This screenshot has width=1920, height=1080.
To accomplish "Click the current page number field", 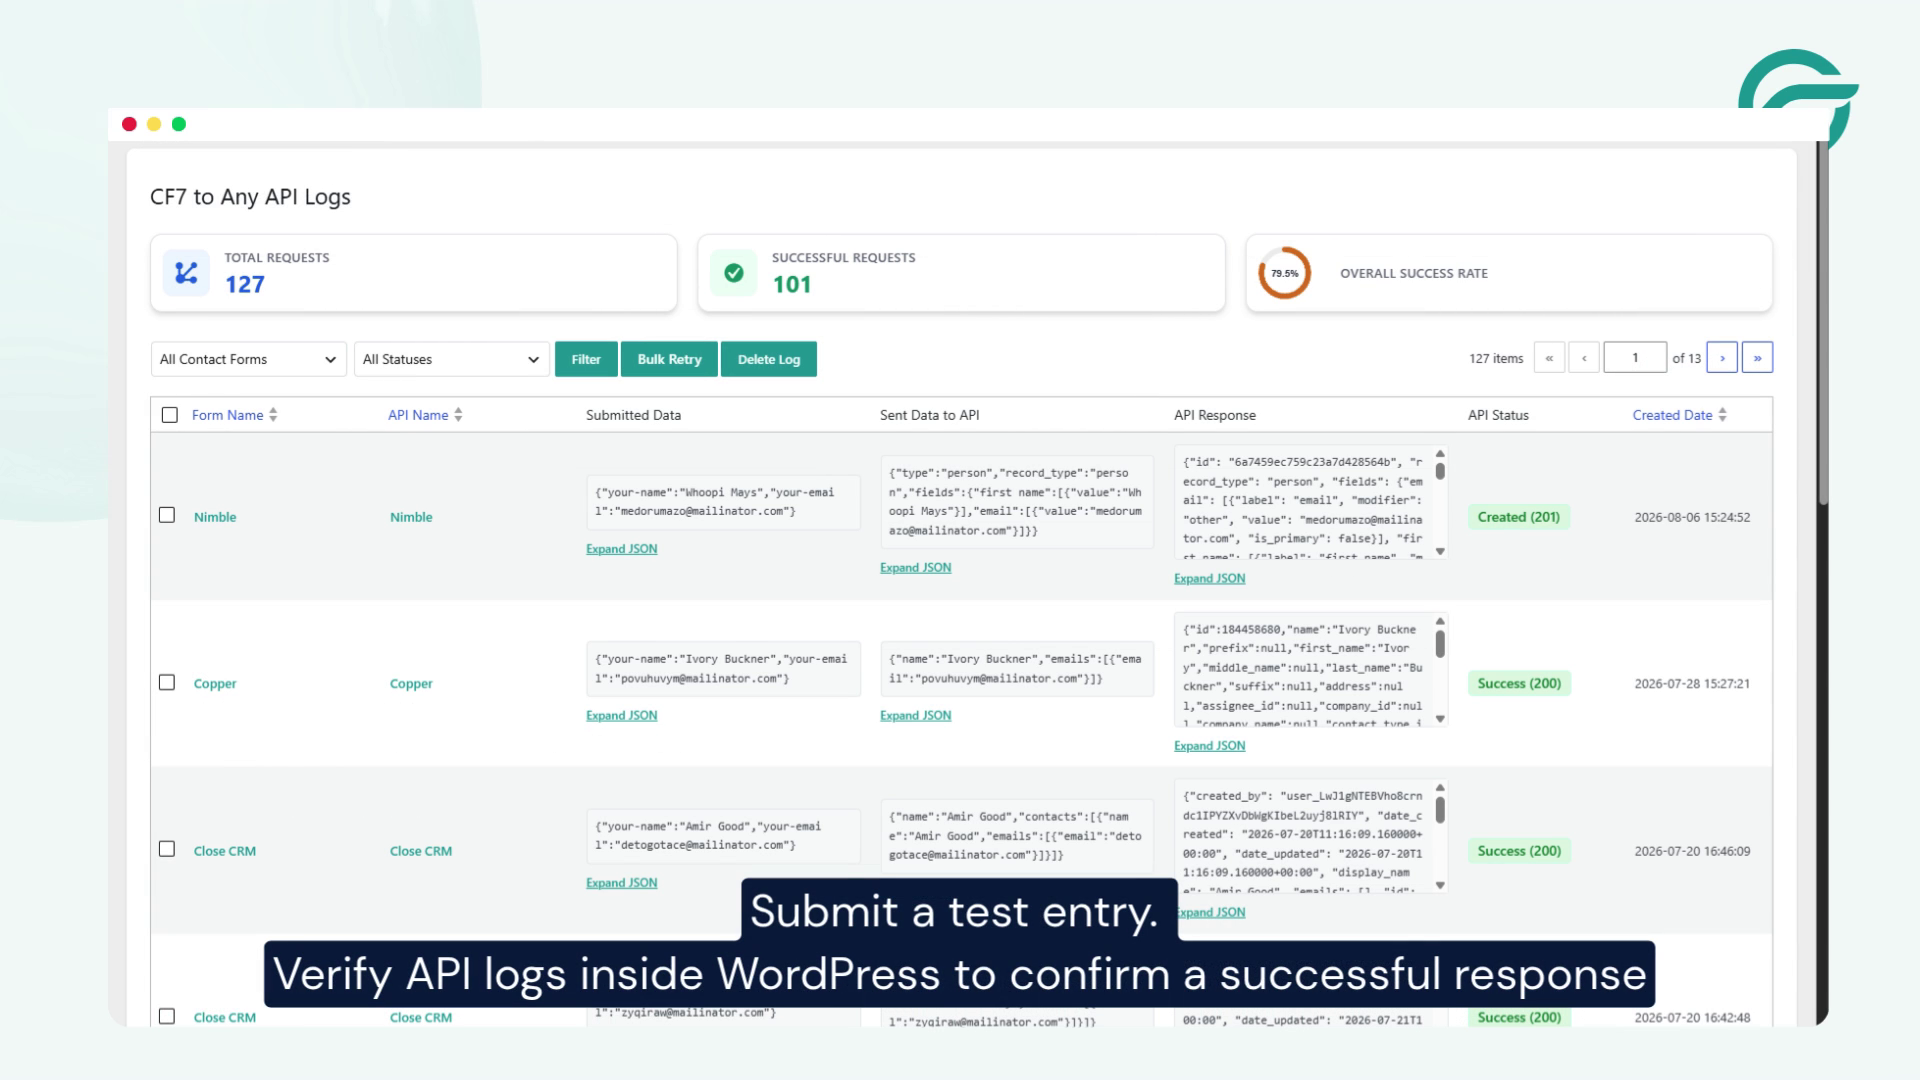I will pos(1635,358).
